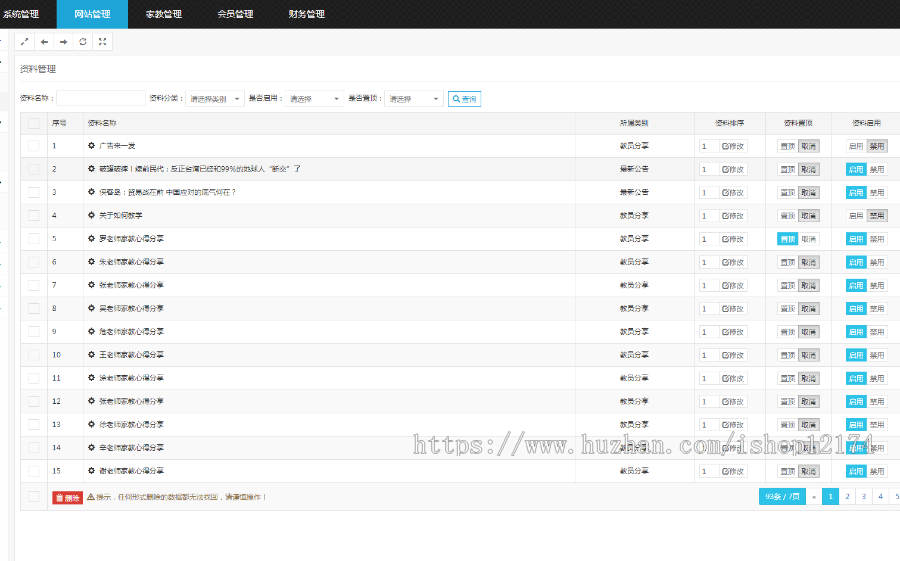Click the sort number field in row 2
The width and height of the screenshot is (900, 561).
coord(709,169)
